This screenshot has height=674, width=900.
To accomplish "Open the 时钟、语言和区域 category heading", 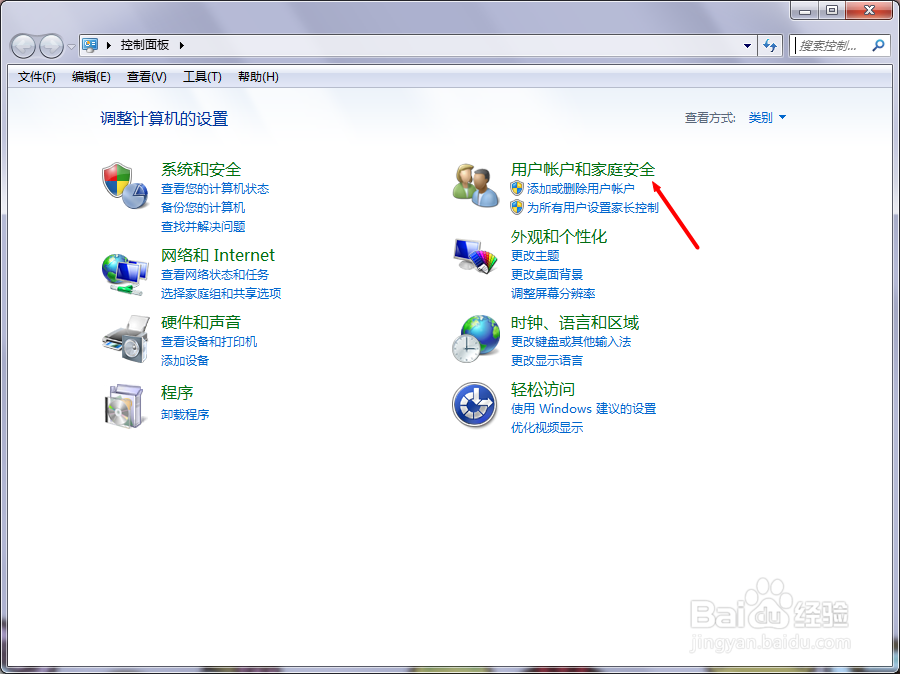I will pos(575,322).
